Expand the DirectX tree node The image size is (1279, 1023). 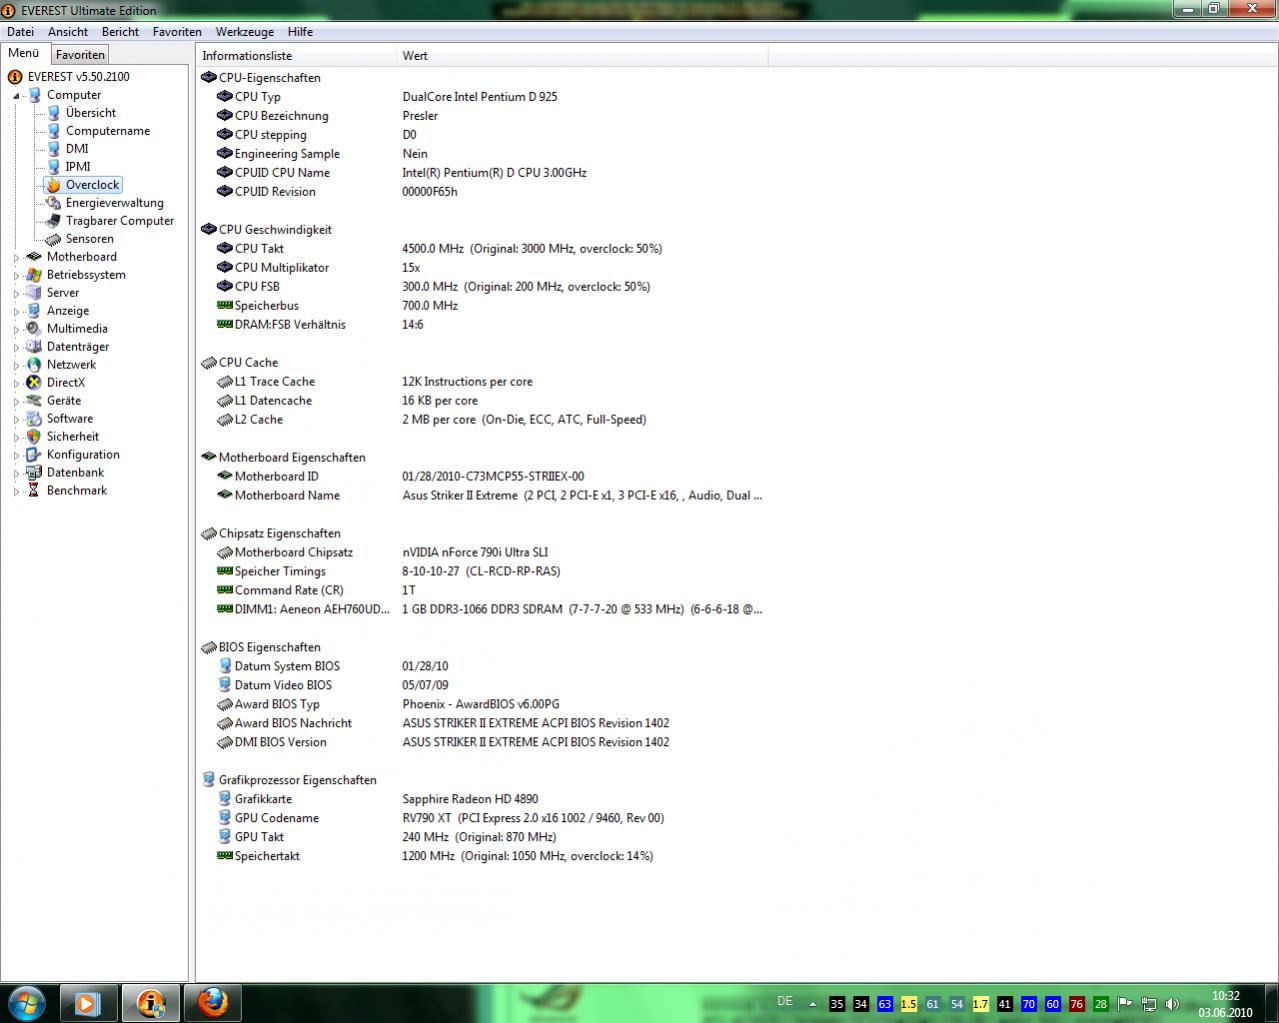coord(16,384)
